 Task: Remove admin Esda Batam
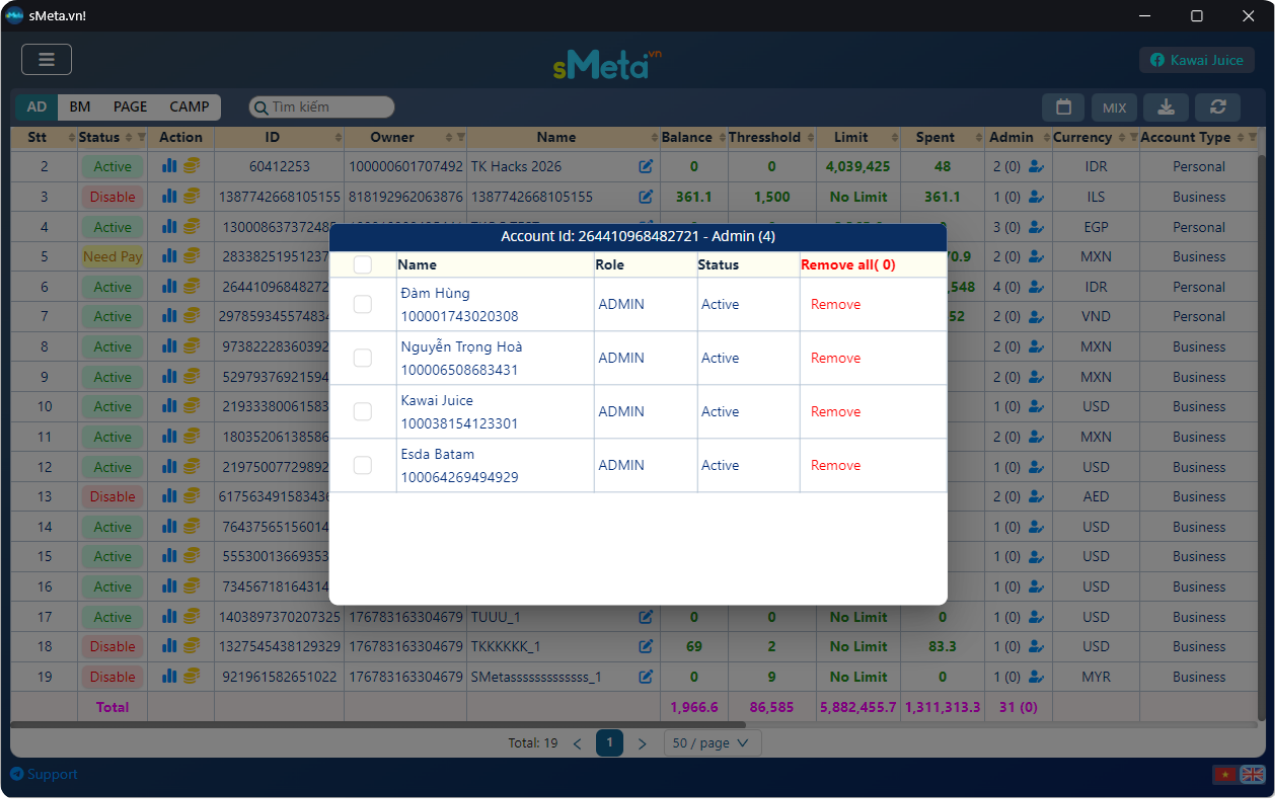(836, 465)
